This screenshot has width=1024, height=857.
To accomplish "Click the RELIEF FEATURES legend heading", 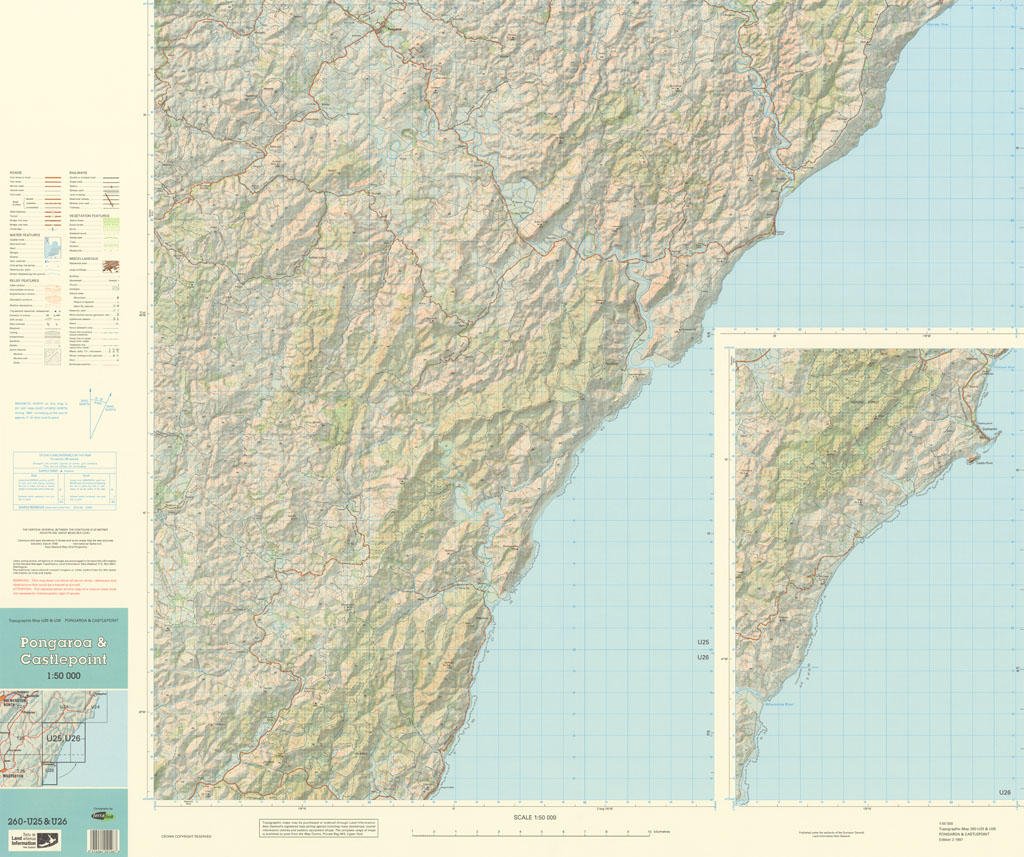I will (25, 281).
